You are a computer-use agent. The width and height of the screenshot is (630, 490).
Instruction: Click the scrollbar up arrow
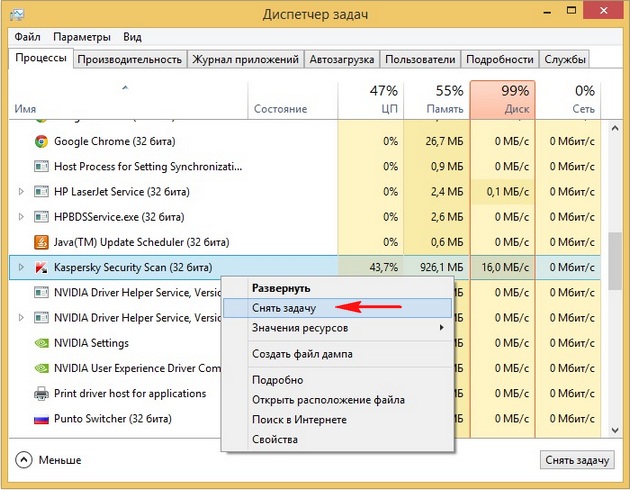pyautogui.click(x=615, y=128)
